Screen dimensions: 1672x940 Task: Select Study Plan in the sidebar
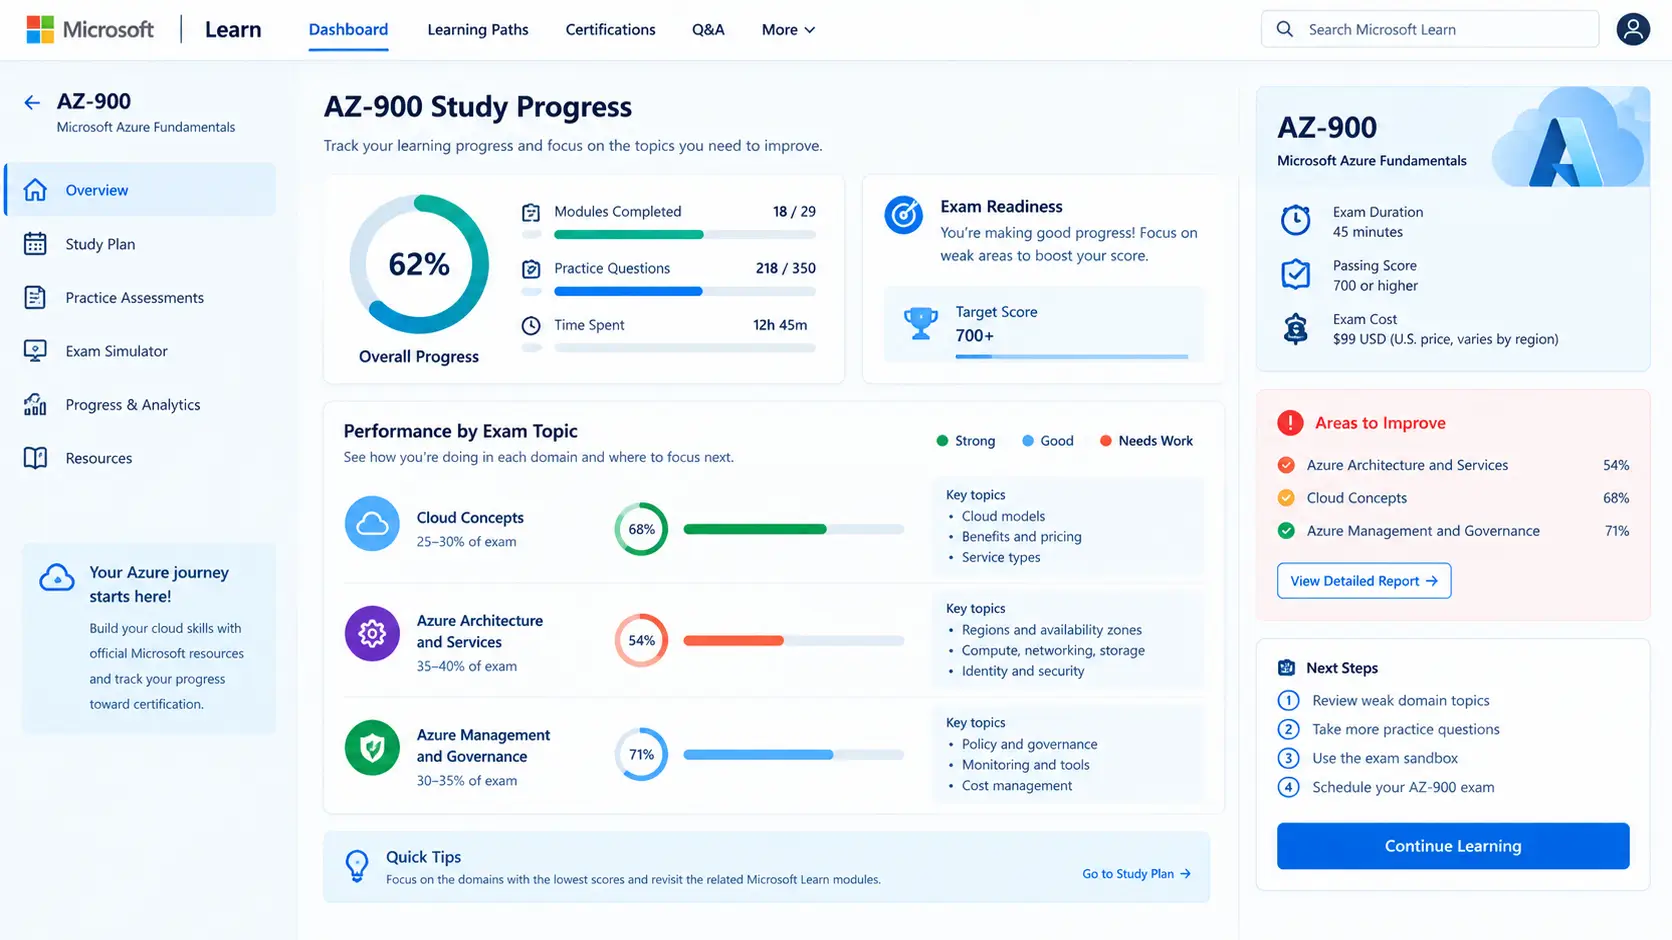tap(140, 244)
